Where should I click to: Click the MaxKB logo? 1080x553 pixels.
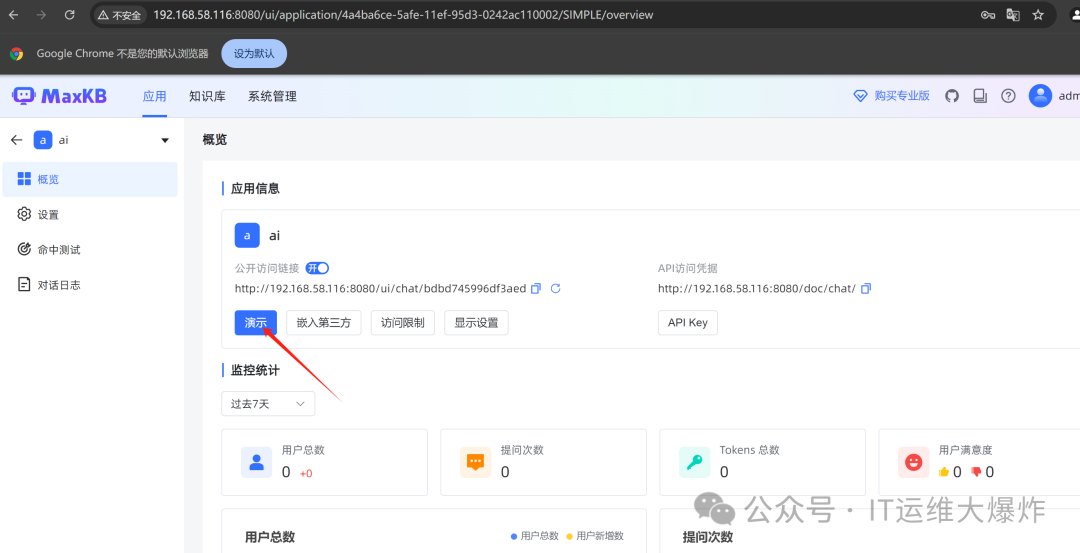pyautogui.click(x=59, y=96)
